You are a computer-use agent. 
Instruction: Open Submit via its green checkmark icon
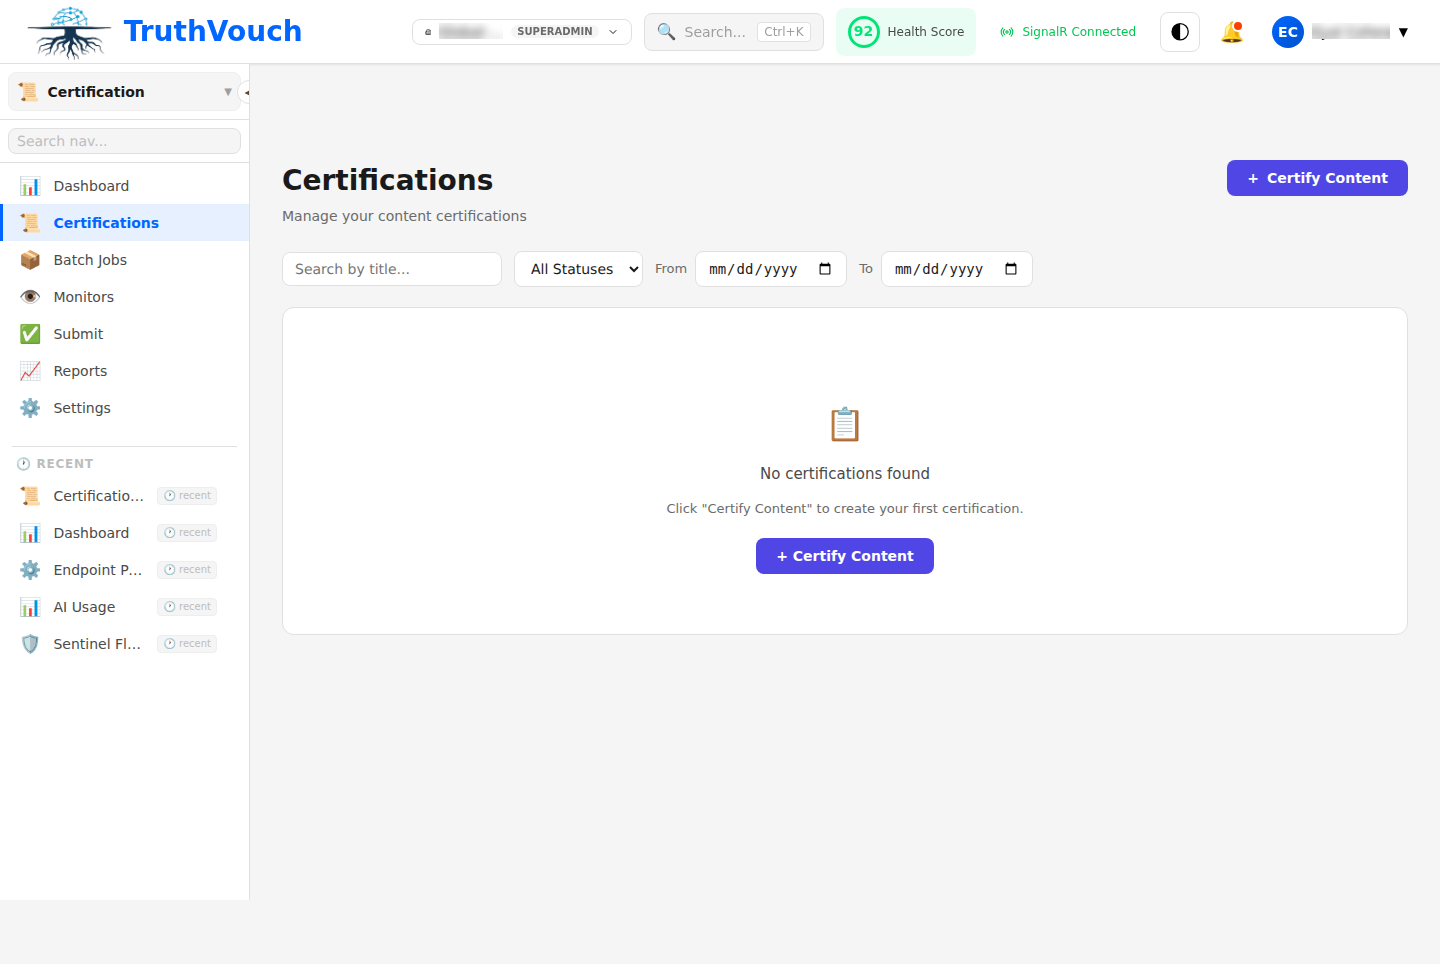pos(31,333)
